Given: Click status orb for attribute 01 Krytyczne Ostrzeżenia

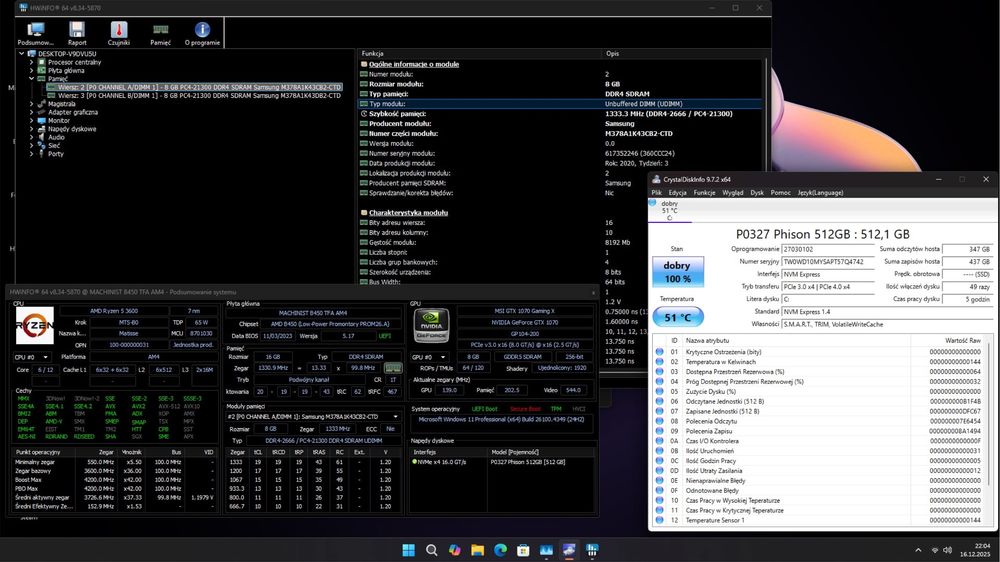Looking at the screenshot, I should click(x=659, y=351).
